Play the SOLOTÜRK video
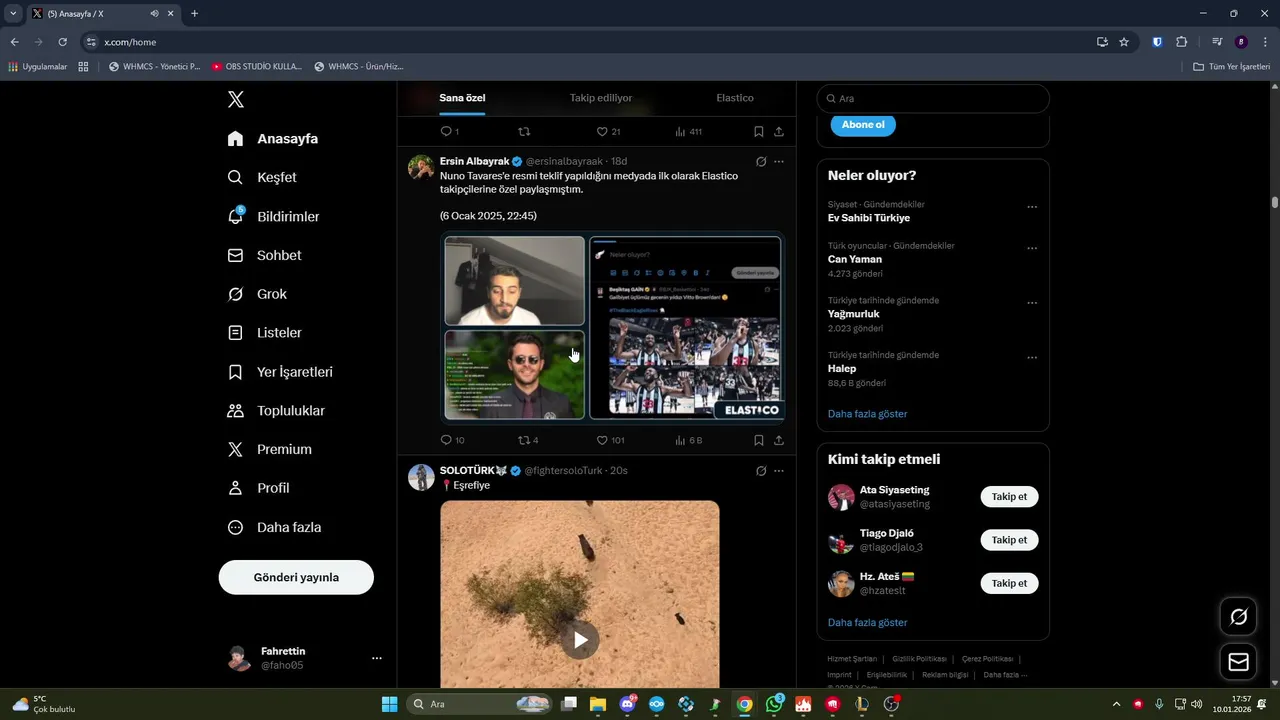Screen dimensions: 1280x720 click(x=580, y=640)
